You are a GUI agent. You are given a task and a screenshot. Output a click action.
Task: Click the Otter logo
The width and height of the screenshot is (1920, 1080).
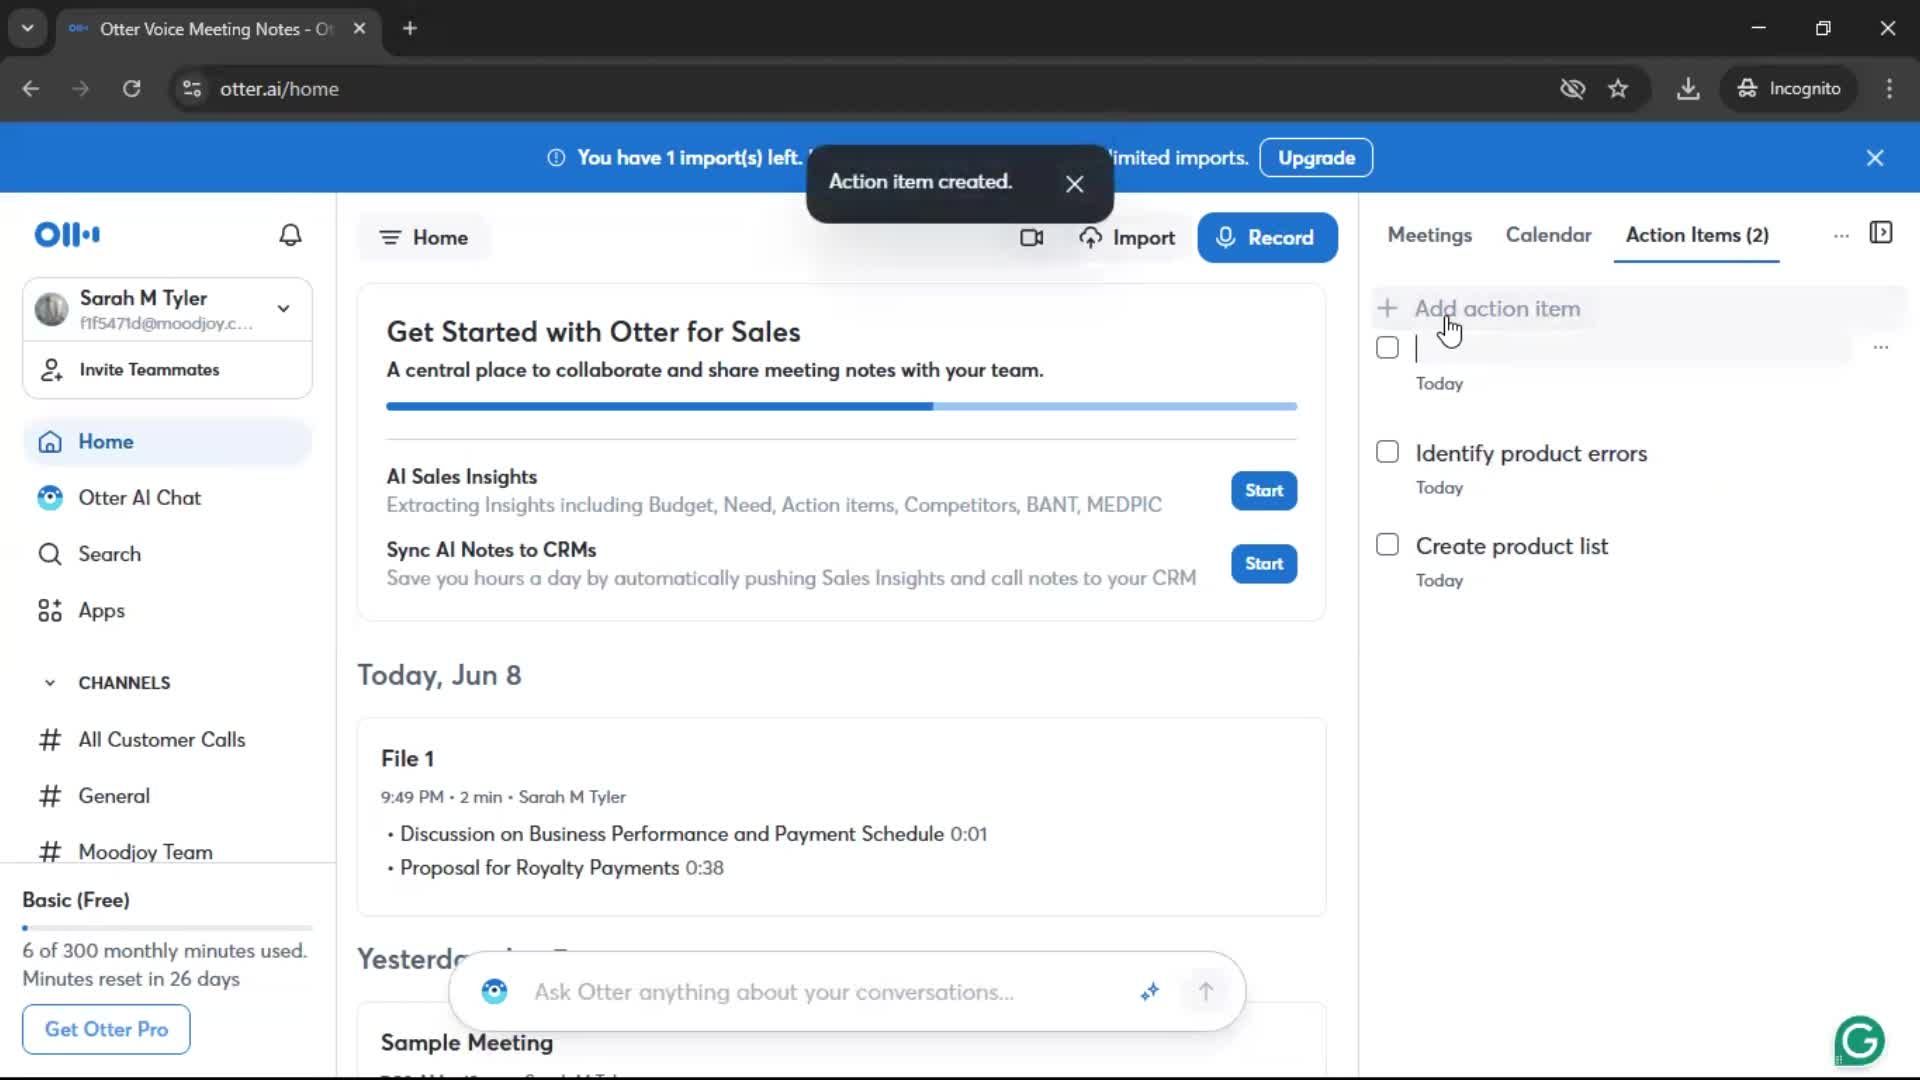(67, 235)
